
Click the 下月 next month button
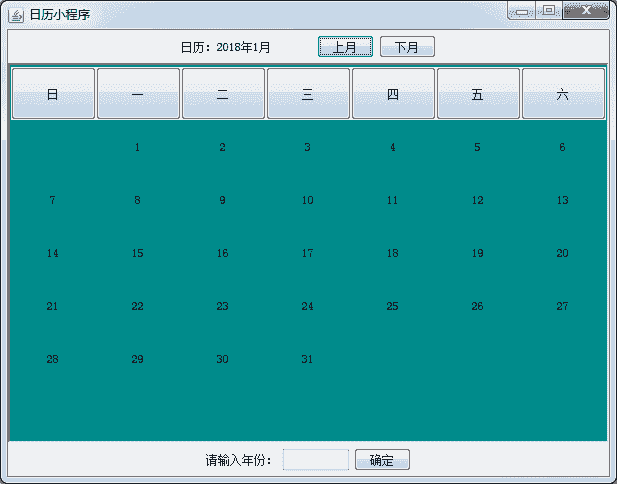pyautogui.click(x=407, y=47)
